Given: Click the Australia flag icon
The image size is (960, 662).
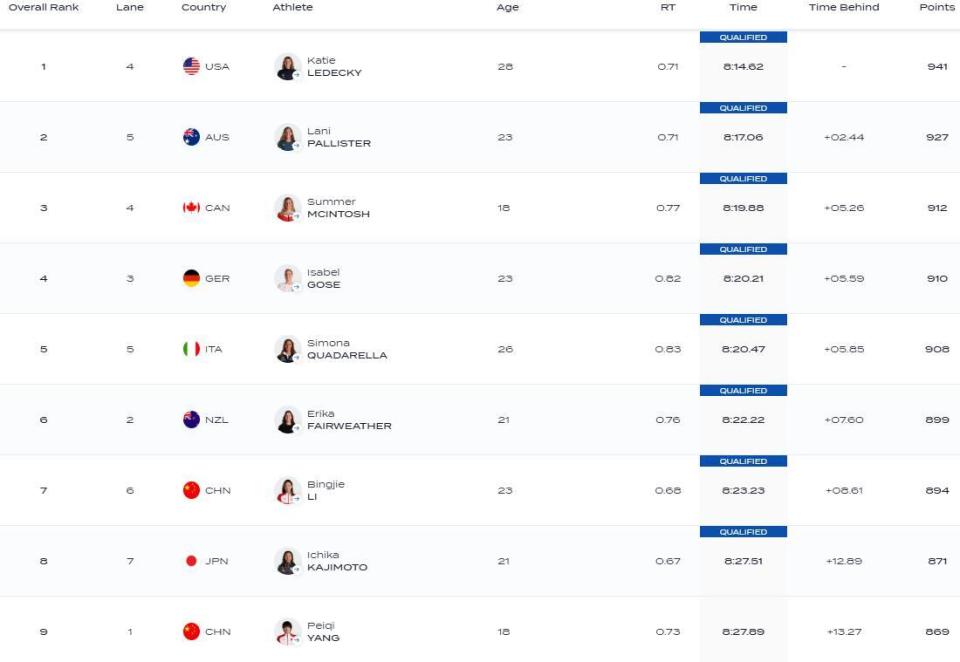Looking at the screenshot, I should coord(191,137).
